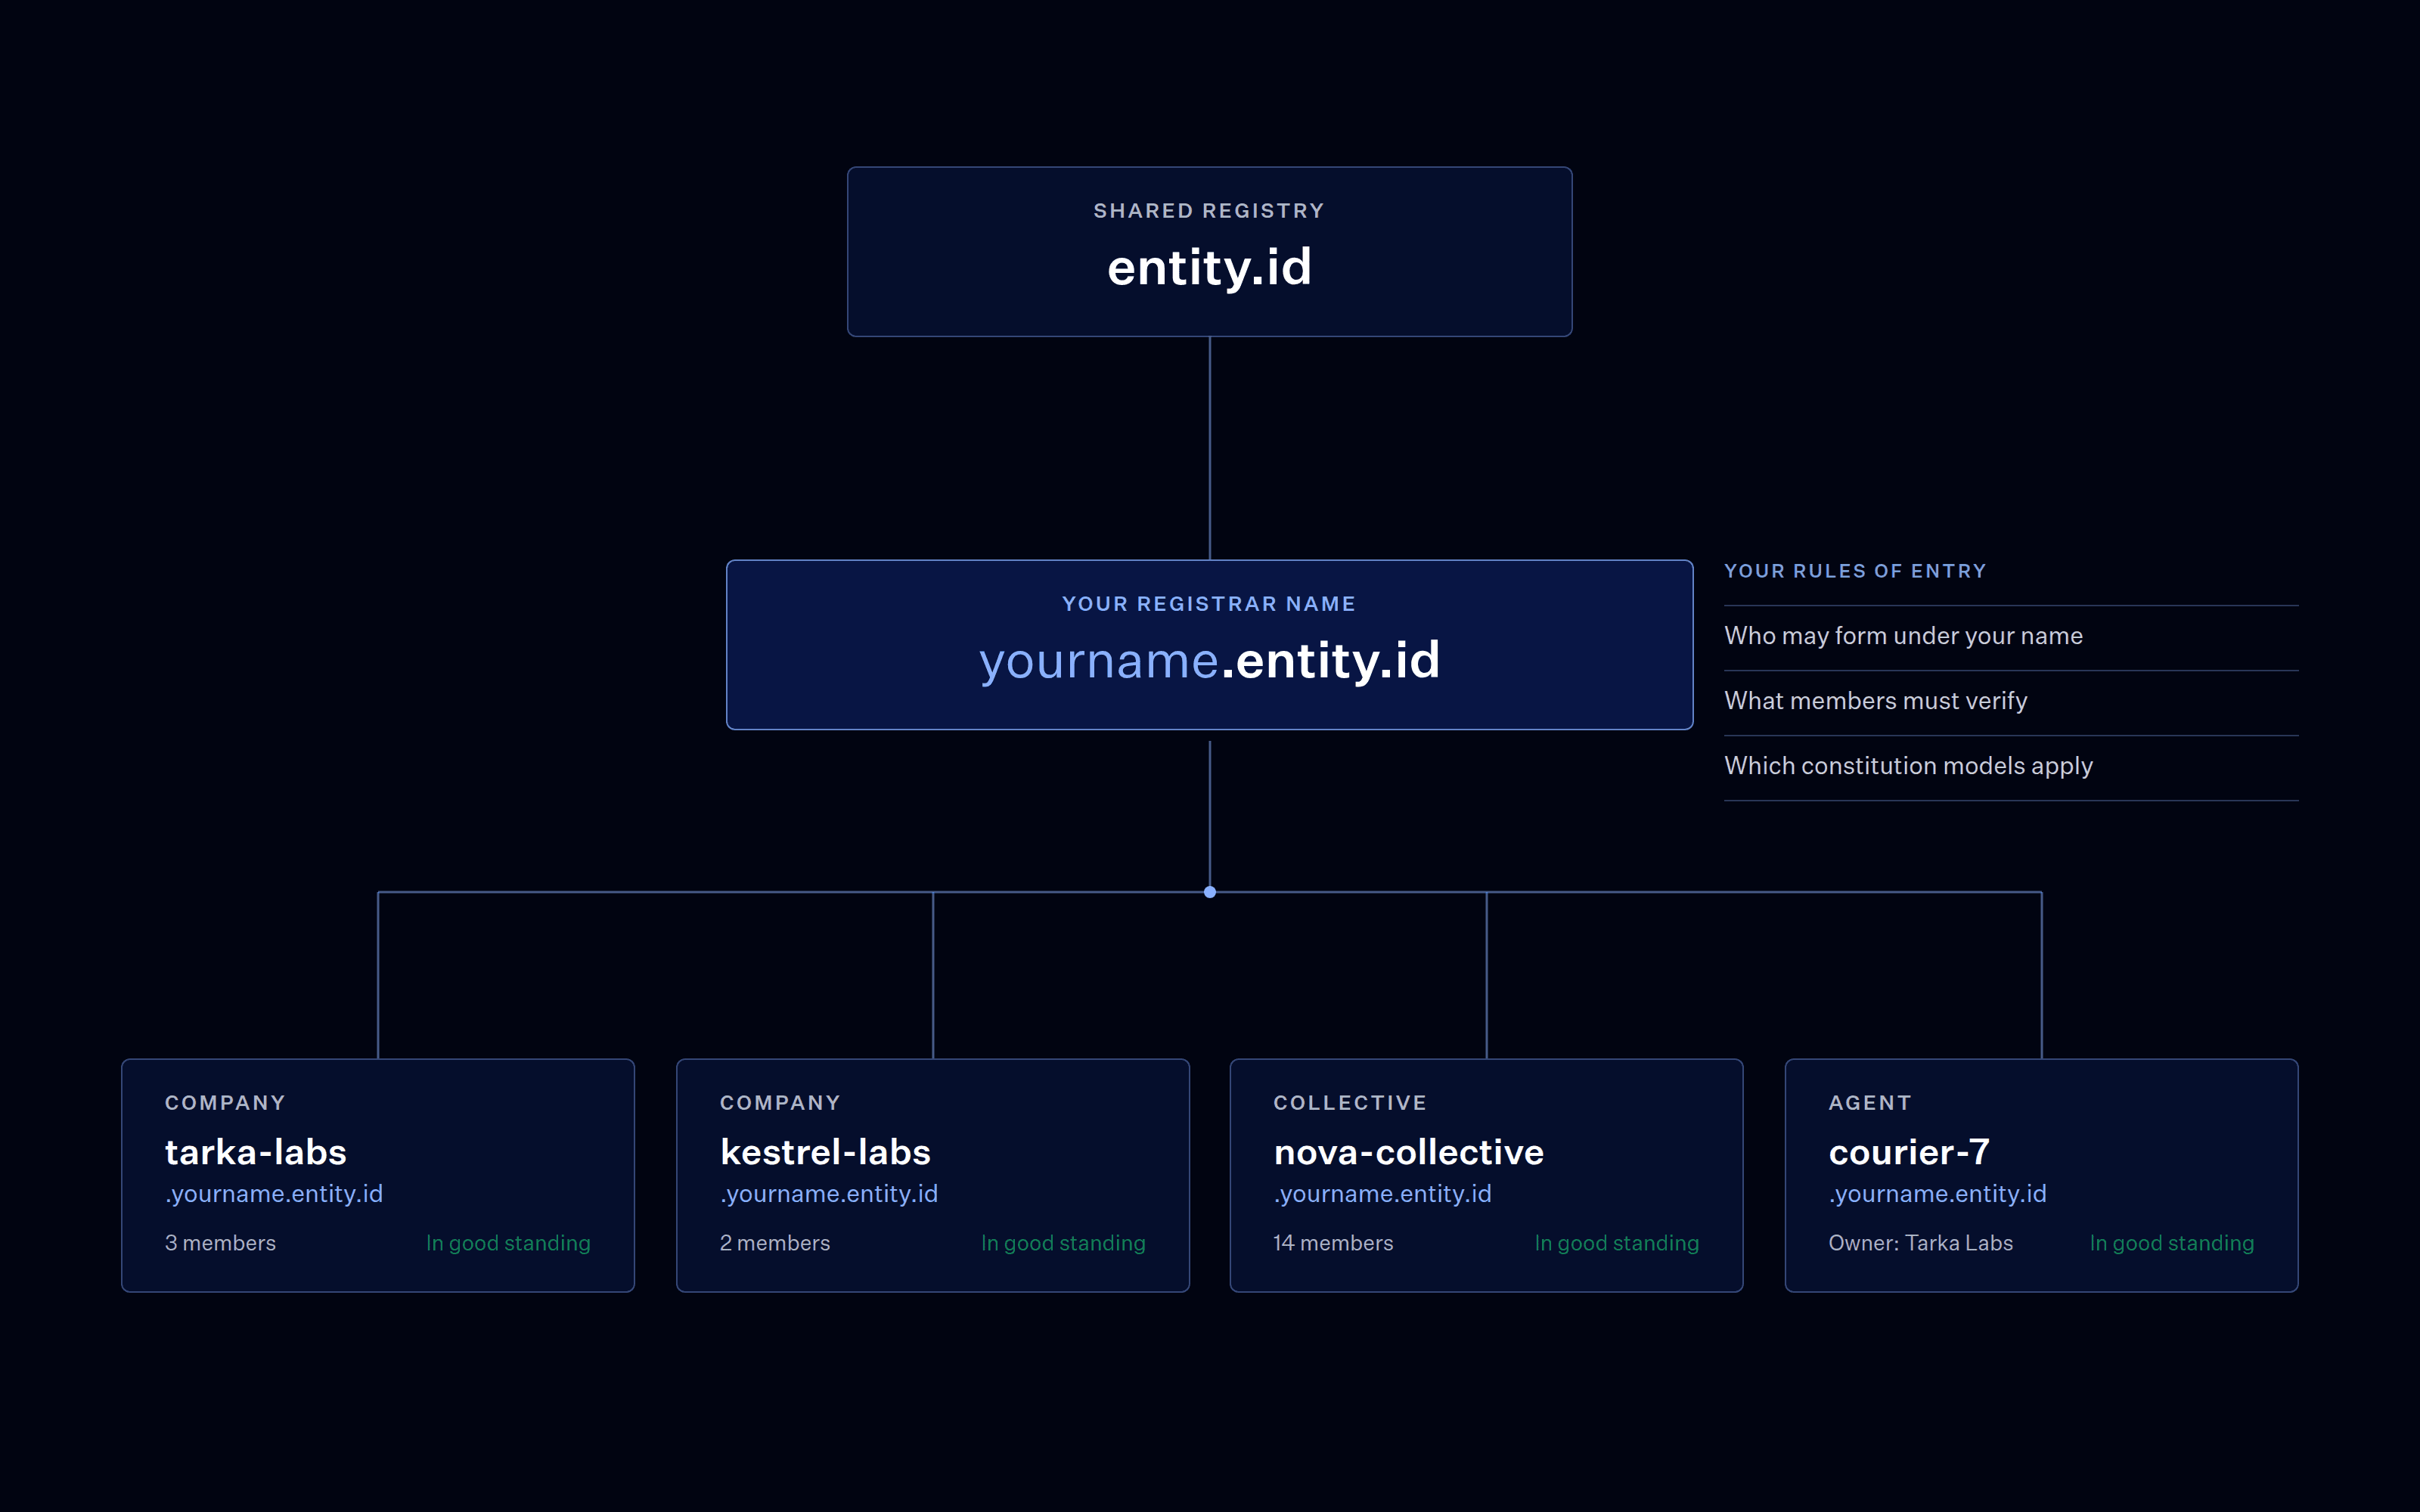Click the 'YOUR RULES OF ENTRY' heading
The height and width of the screenshot is (1512, 2420).
tap(1855, 571)
